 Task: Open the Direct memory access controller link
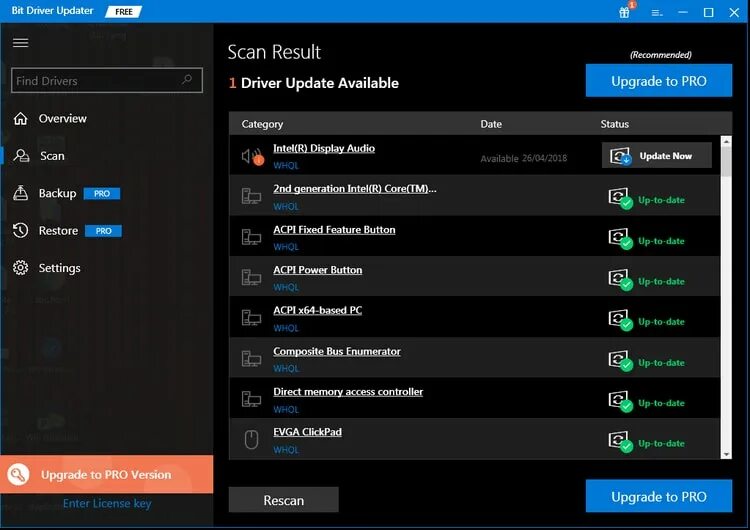(x=348, y=392)
